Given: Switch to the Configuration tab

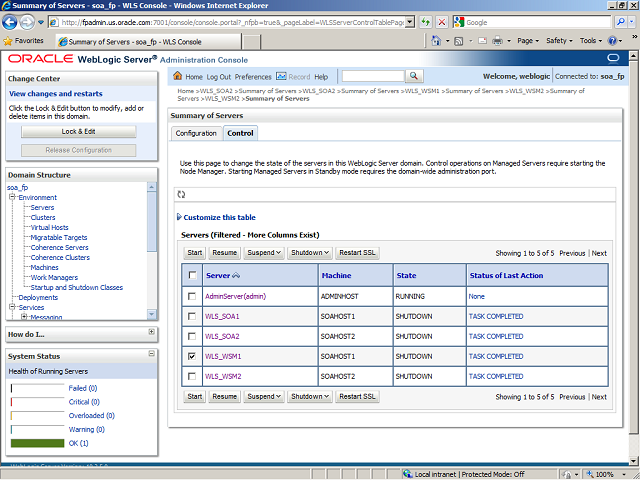Looking at the screenshot, I should pyautogui.click(x=196, y=133).
